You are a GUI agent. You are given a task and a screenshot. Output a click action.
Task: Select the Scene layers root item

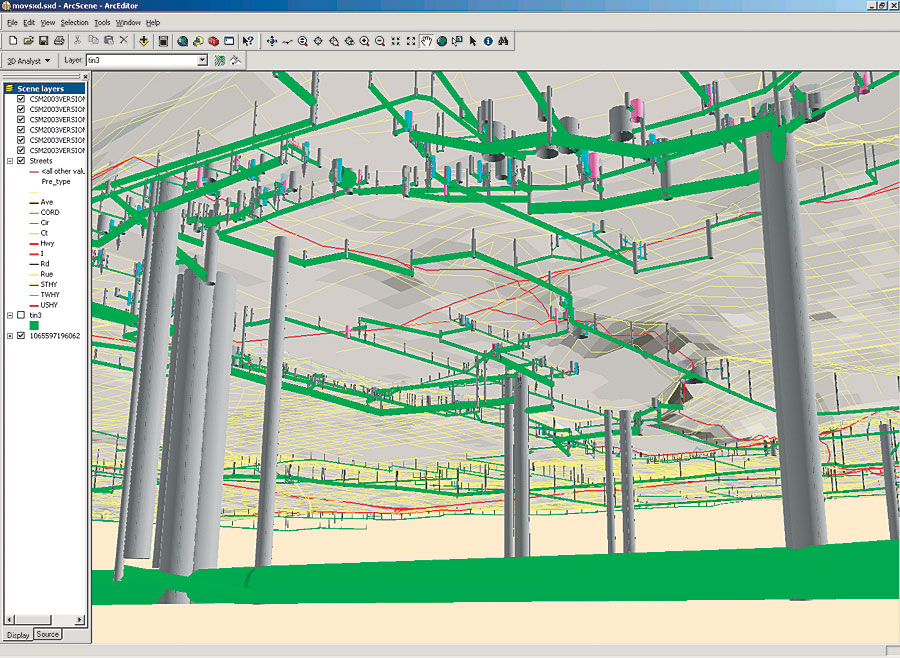point(40,88)
